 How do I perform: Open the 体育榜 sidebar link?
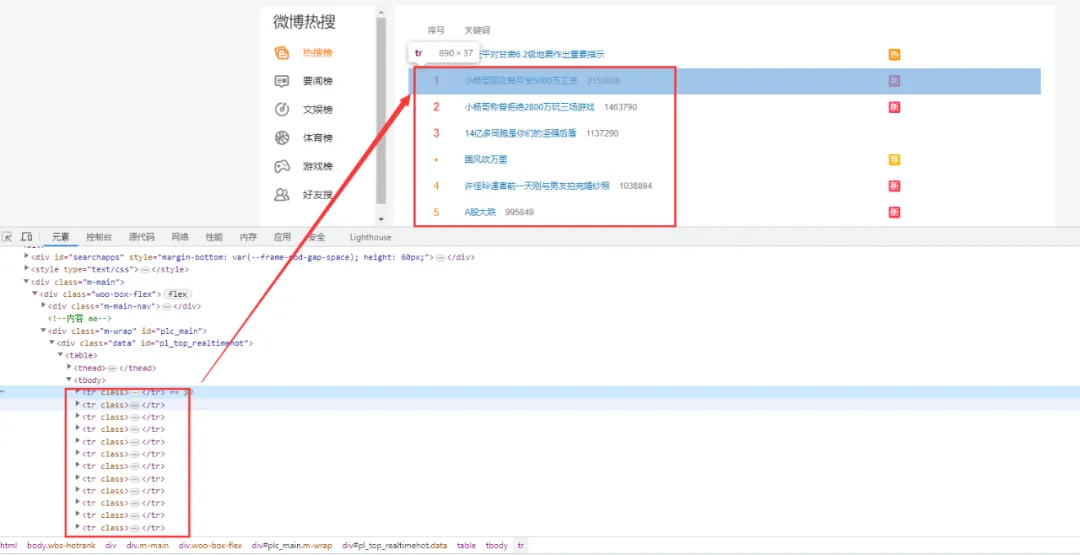pyautogui.click(x=318, y=138)
